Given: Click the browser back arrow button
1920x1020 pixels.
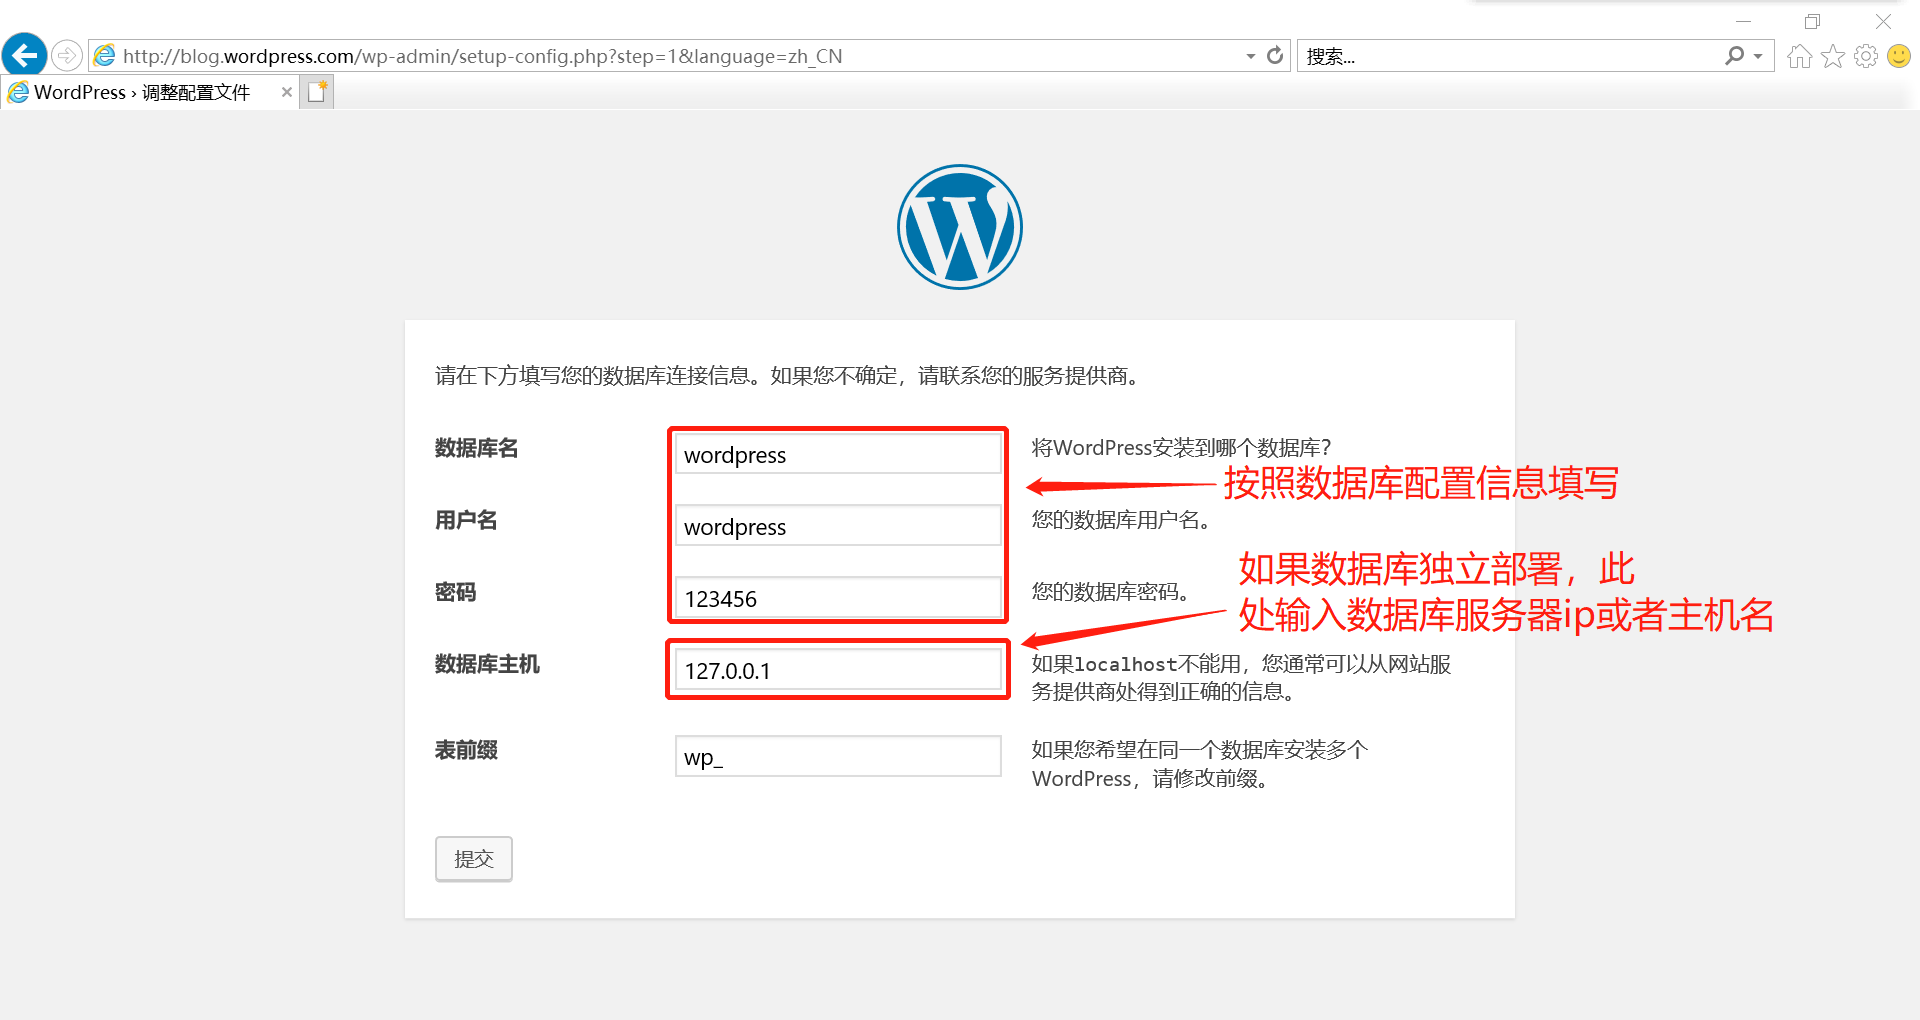Looking at the screenshot, I should pyautogui.click(x=24, y=55).
